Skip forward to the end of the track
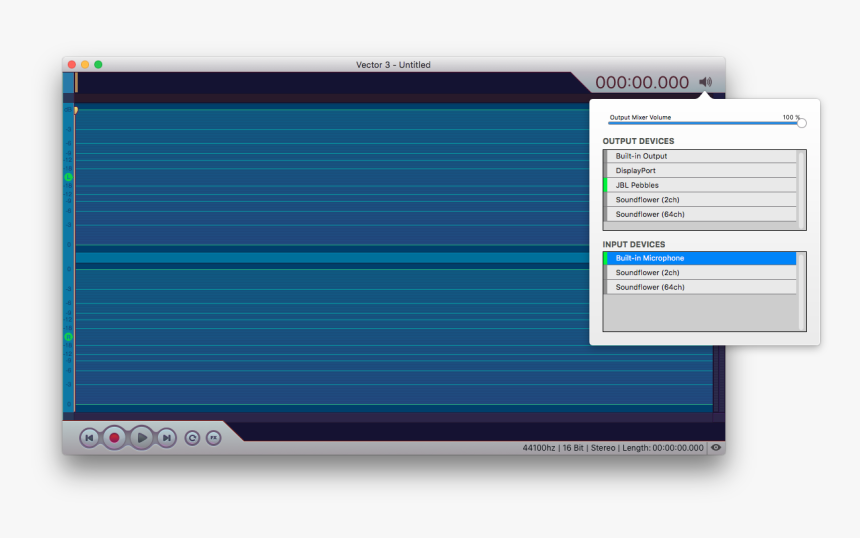Image resolution: width=860 pixels, height=538 pixels. coord(167,438)
